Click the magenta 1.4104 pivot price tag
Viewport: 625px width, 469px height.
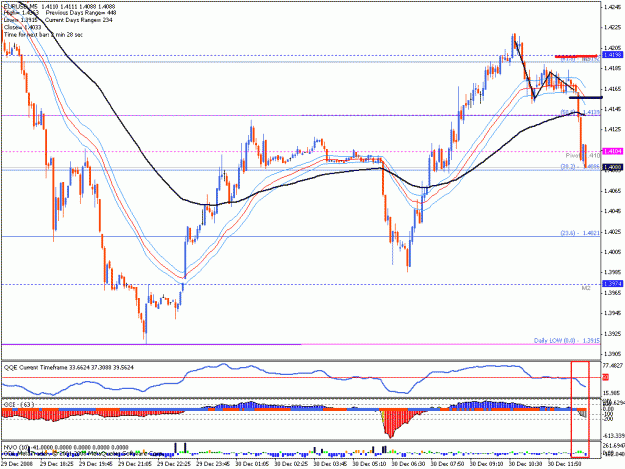pos(613,151)
